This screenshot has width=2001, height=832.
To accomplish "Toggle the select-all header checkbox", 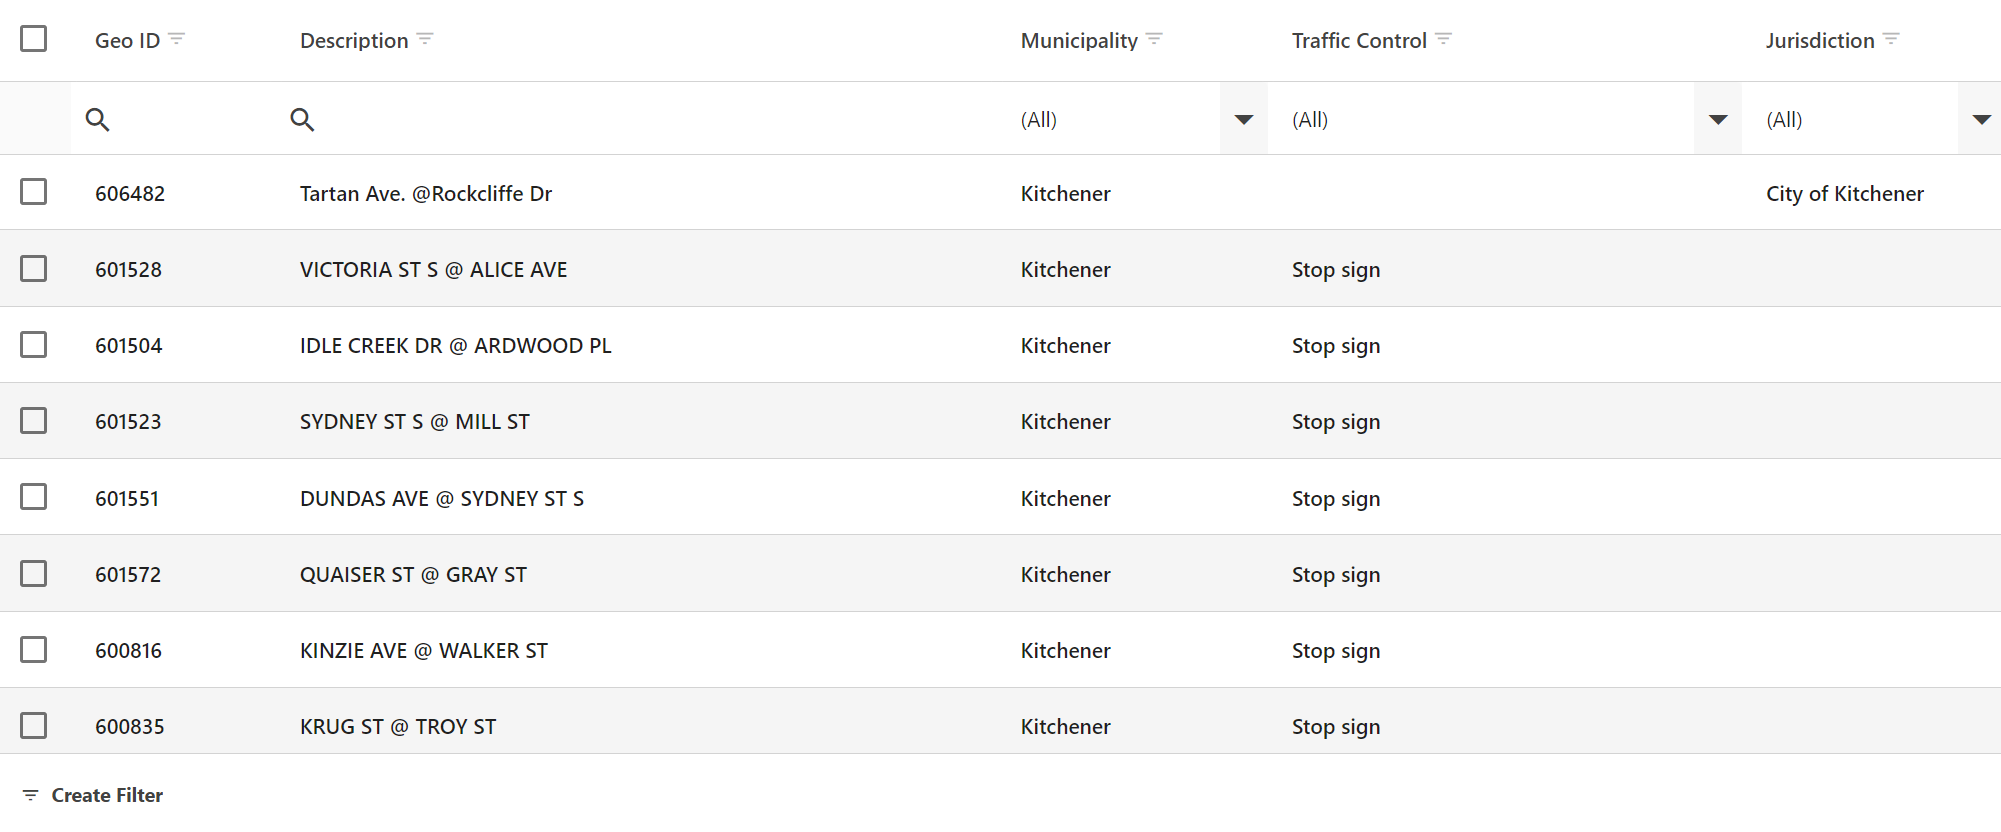I will (x=34, y=39).
